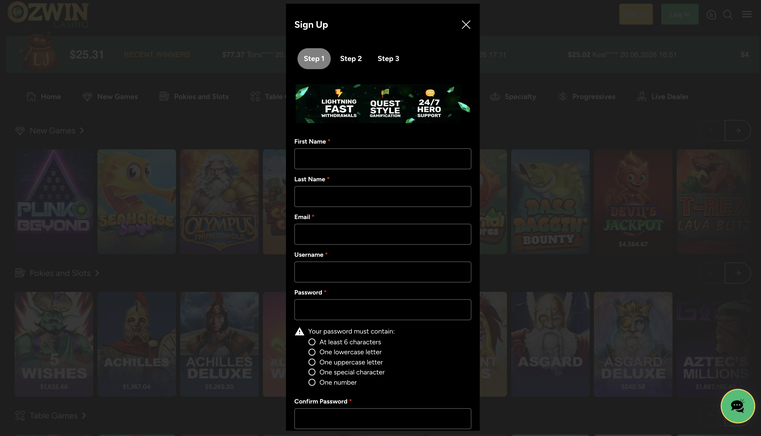
Task: Click the Last Name input field
Action: [382, 197]
